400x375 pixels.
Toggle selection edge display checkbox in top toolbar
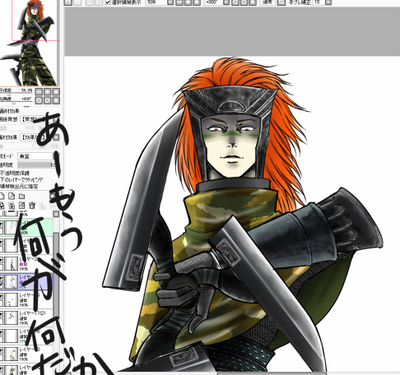pos(108,2)
